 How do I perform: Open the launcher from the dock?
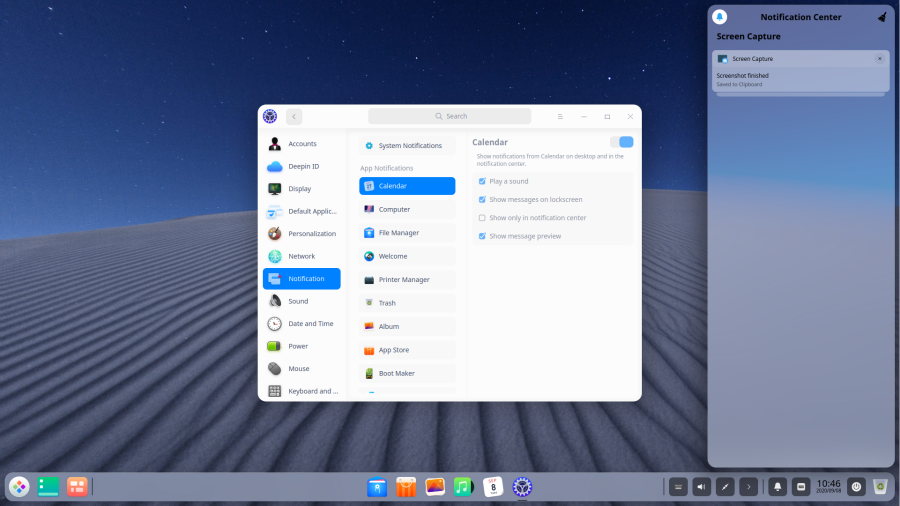tap(19, 486)
